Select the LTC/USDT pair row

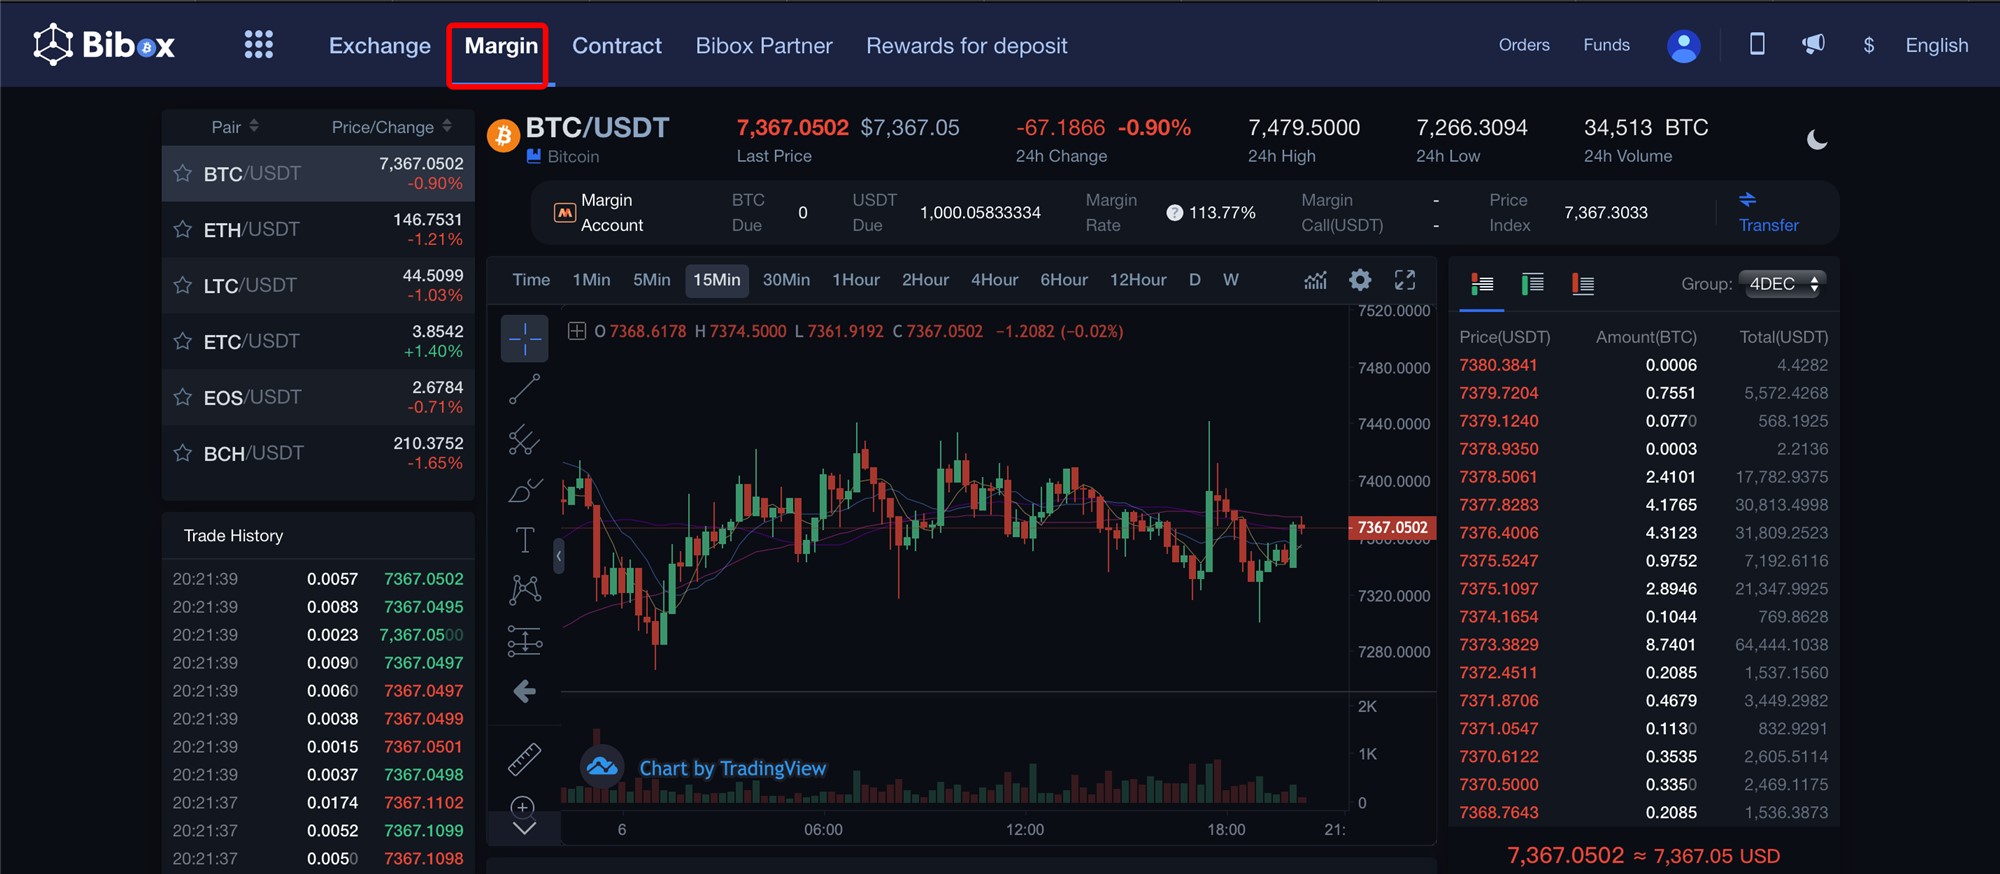pos(318,286)
